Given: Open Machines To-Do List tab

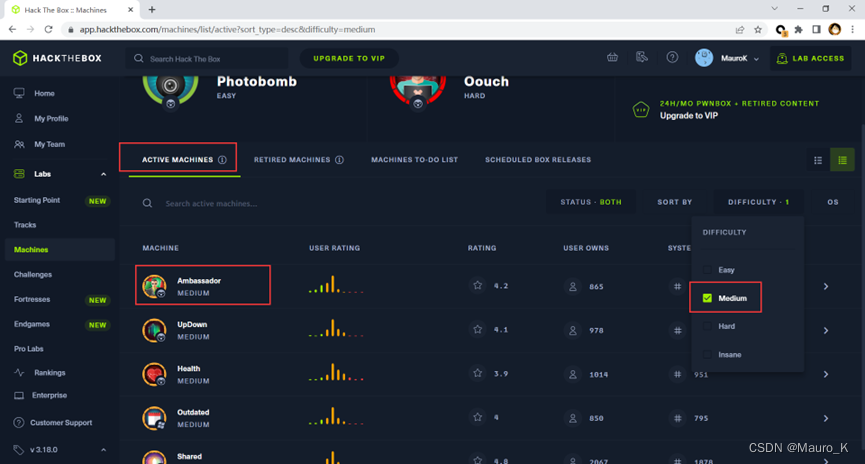Looking at the screenshot, I should (x=414, y=160).
